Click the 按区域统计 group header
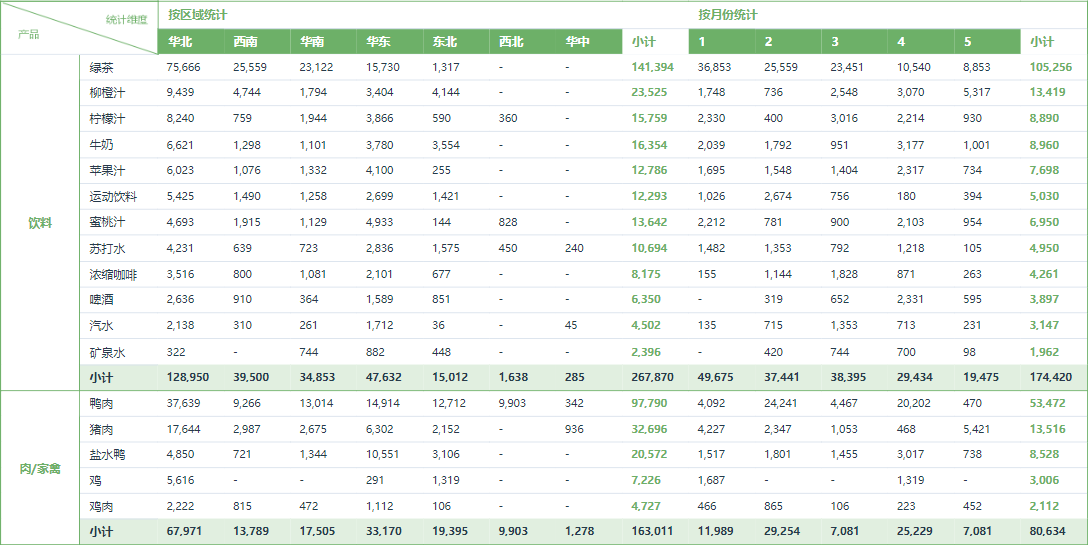Screen dimensions: 1088x545 pyautogui.click(x=198, y=15)
